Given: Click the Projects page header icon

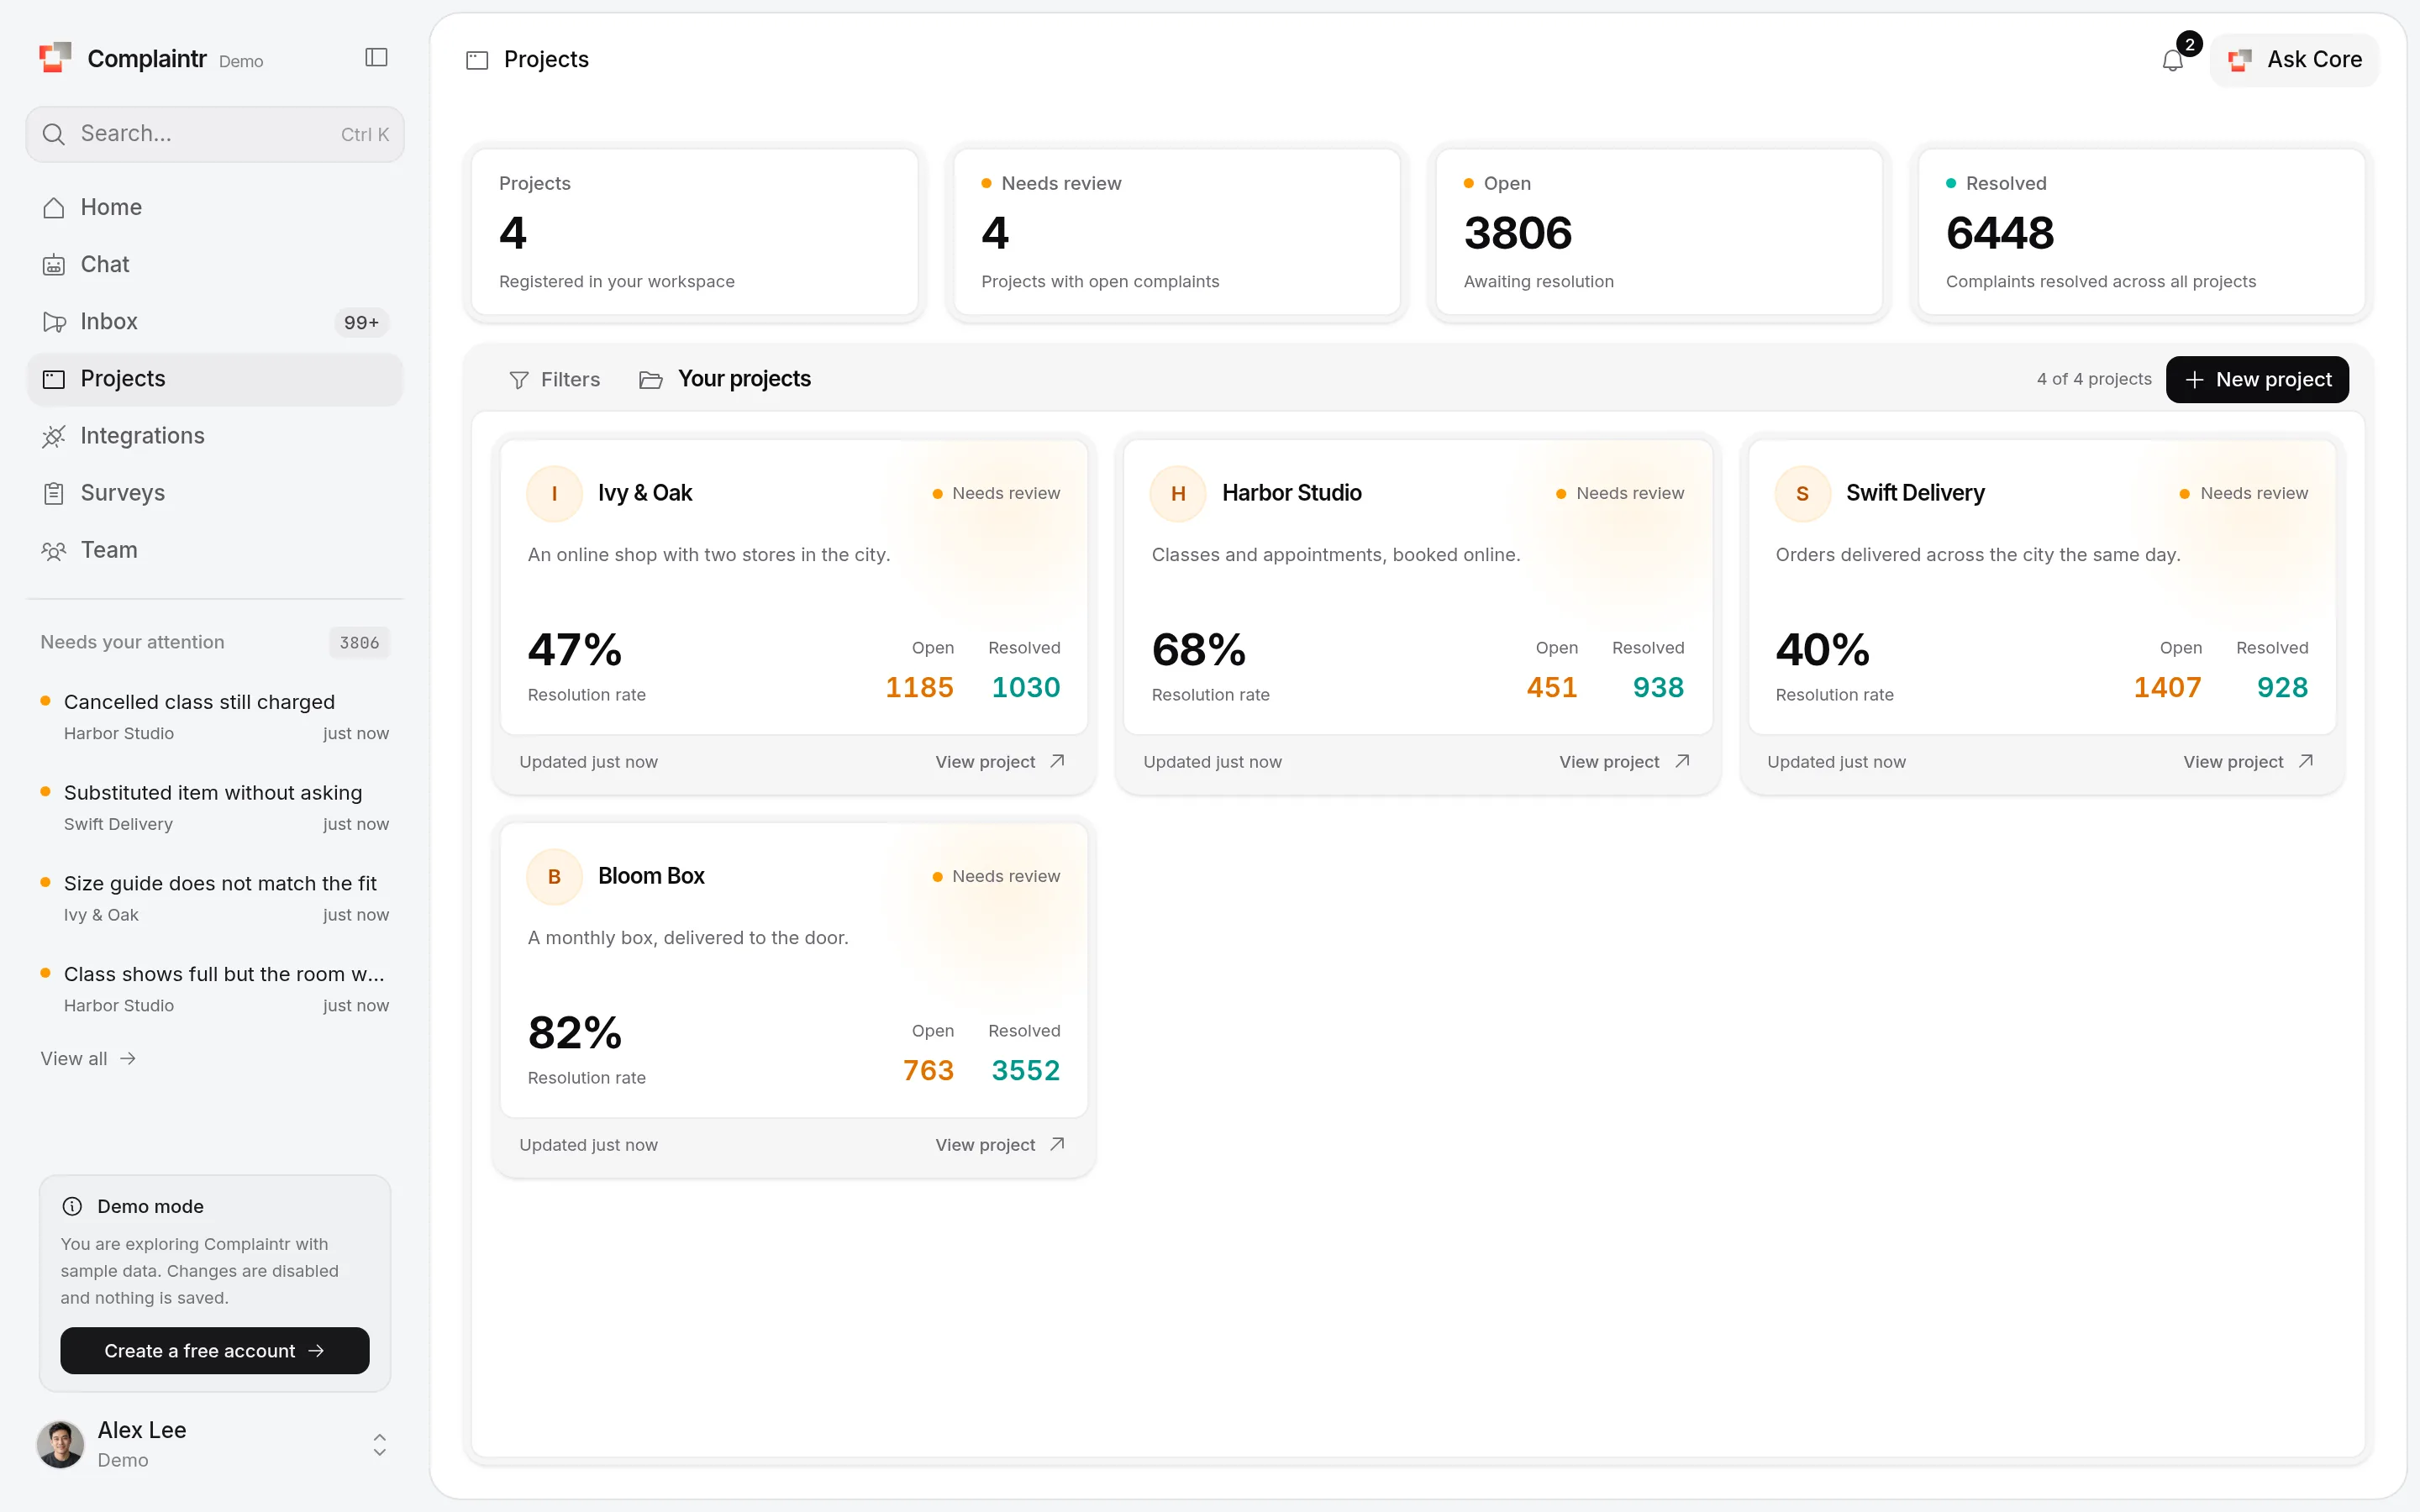Looking at the screenshot, I should (477, 60).
